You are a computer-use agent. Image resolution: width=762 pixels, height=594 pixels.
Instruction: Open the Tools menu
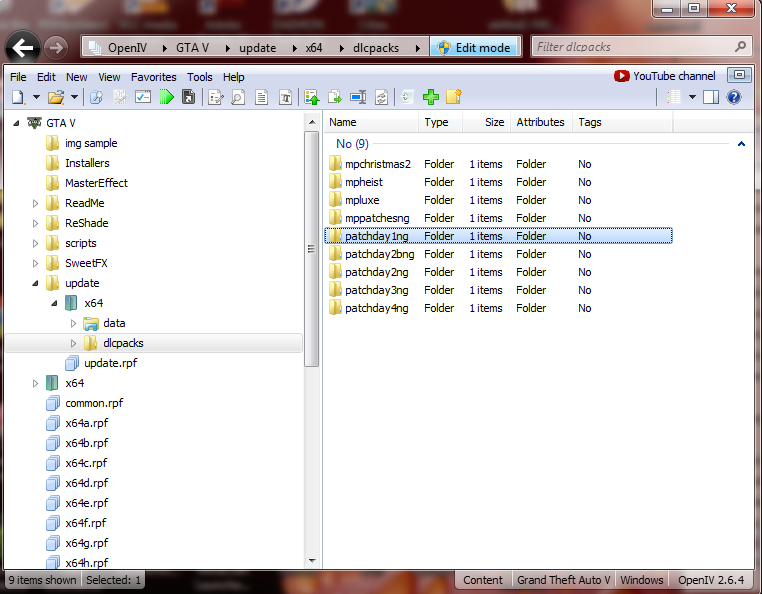pos(200,77)
